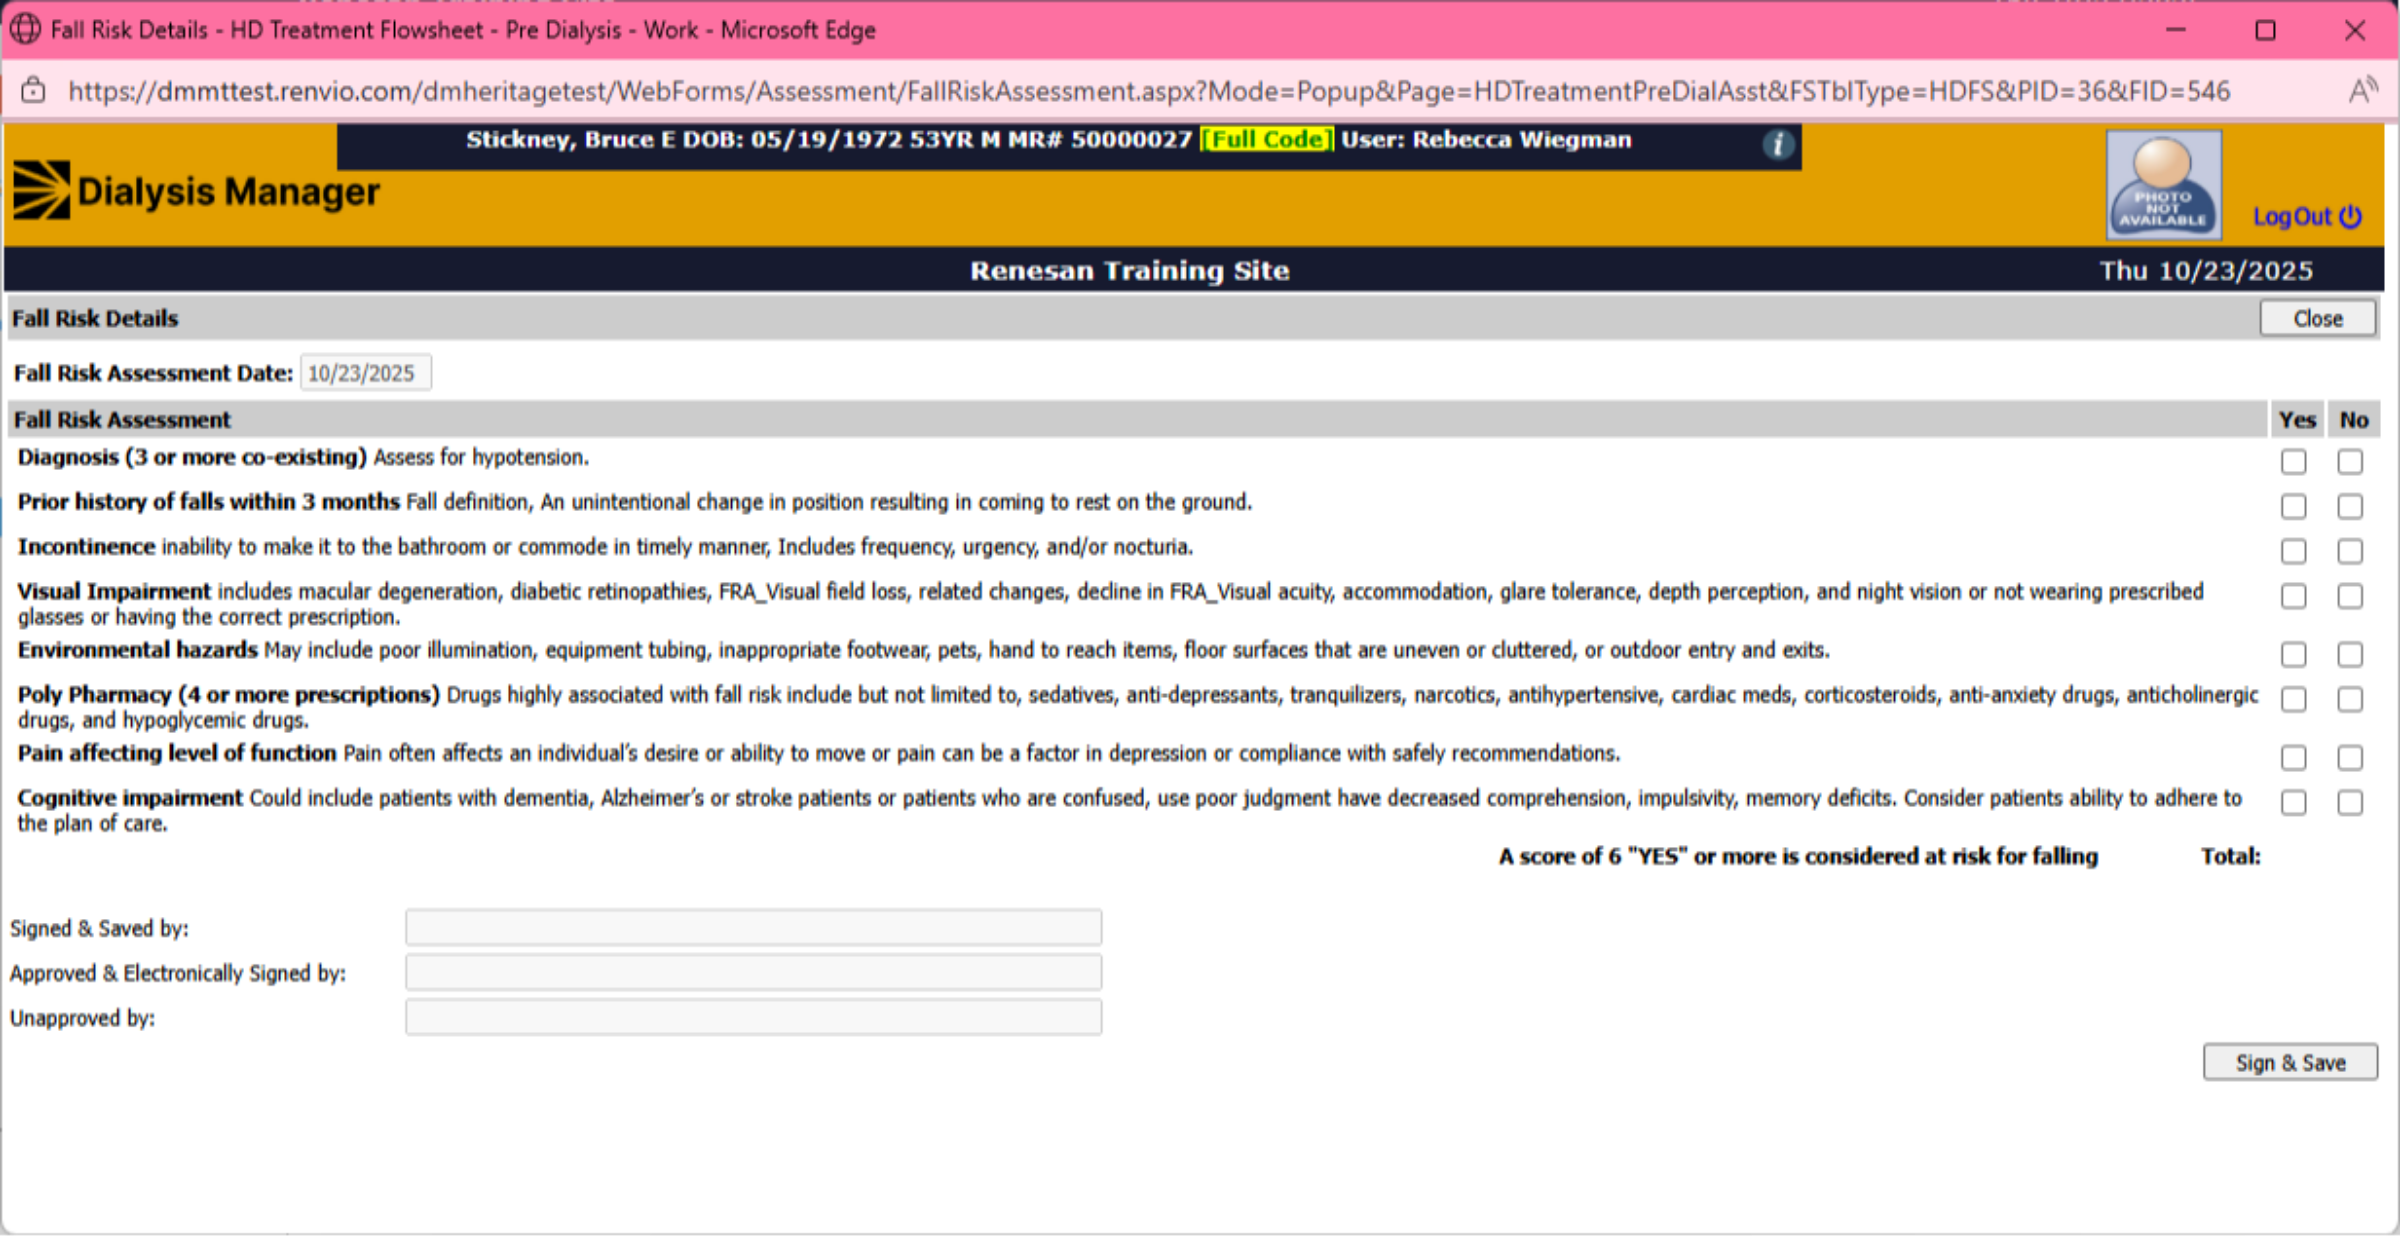This screenshot has height=1237, width=2400.
Task: Click the Sign & Save button
Action: coord(2290,1062)
